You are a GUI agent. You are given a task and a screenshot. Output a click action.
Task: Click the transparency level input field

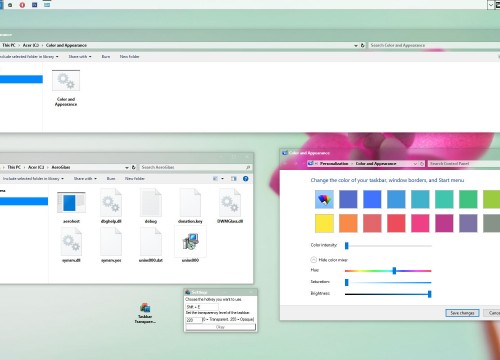194,320
